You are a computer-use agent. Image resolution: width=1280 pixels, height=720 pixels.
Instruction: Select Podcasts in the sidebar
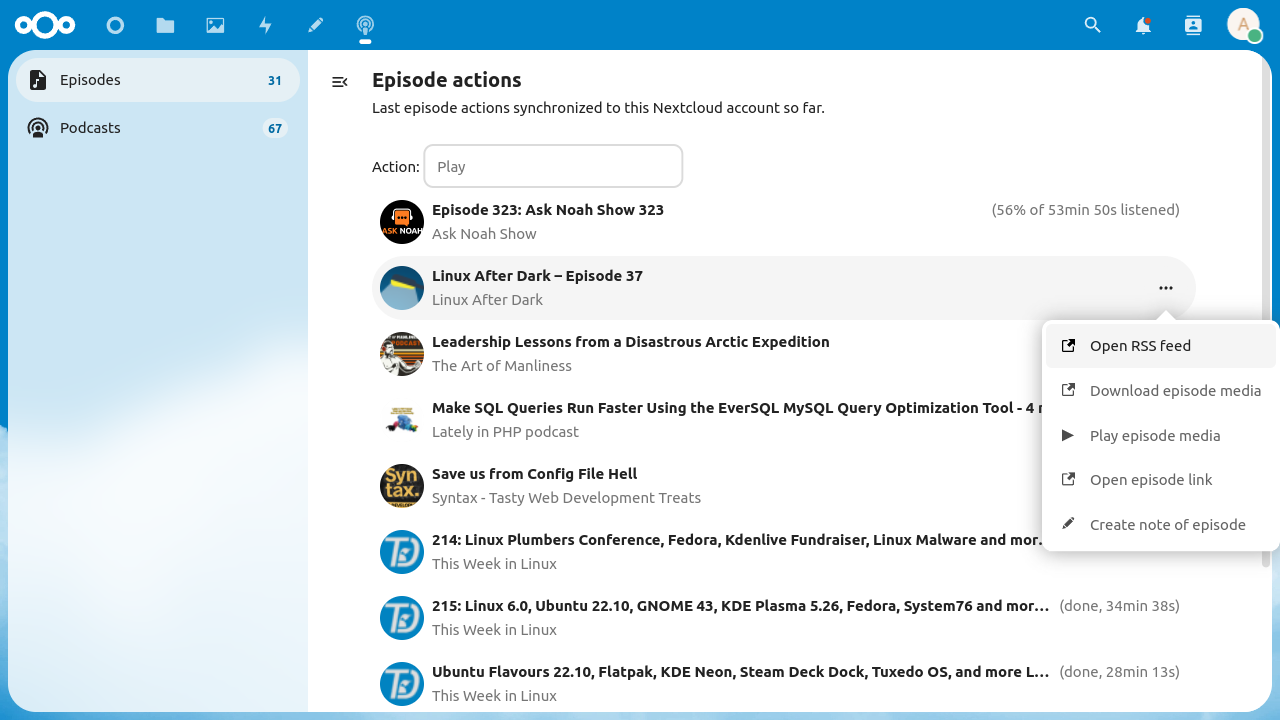tap(158, 128)
